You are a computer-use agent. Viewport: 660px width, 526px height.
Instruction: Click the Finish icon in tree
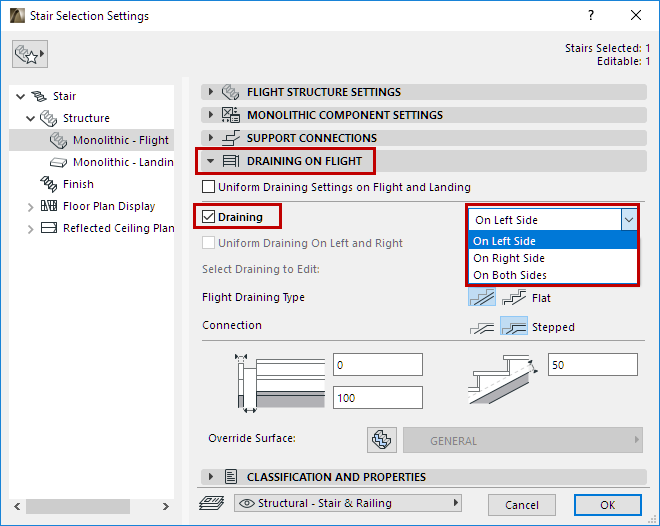click(48, 184)
